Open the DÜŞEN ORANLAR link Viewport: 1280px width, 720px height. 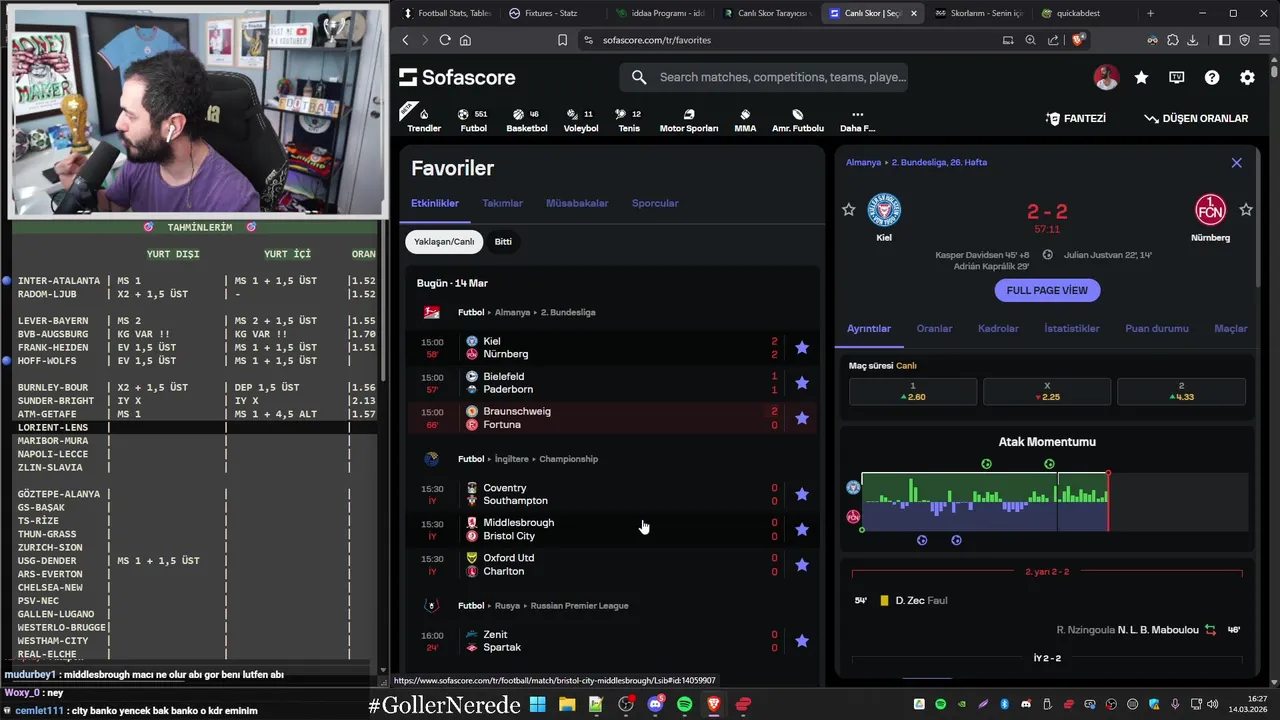tap(1196, 118)
